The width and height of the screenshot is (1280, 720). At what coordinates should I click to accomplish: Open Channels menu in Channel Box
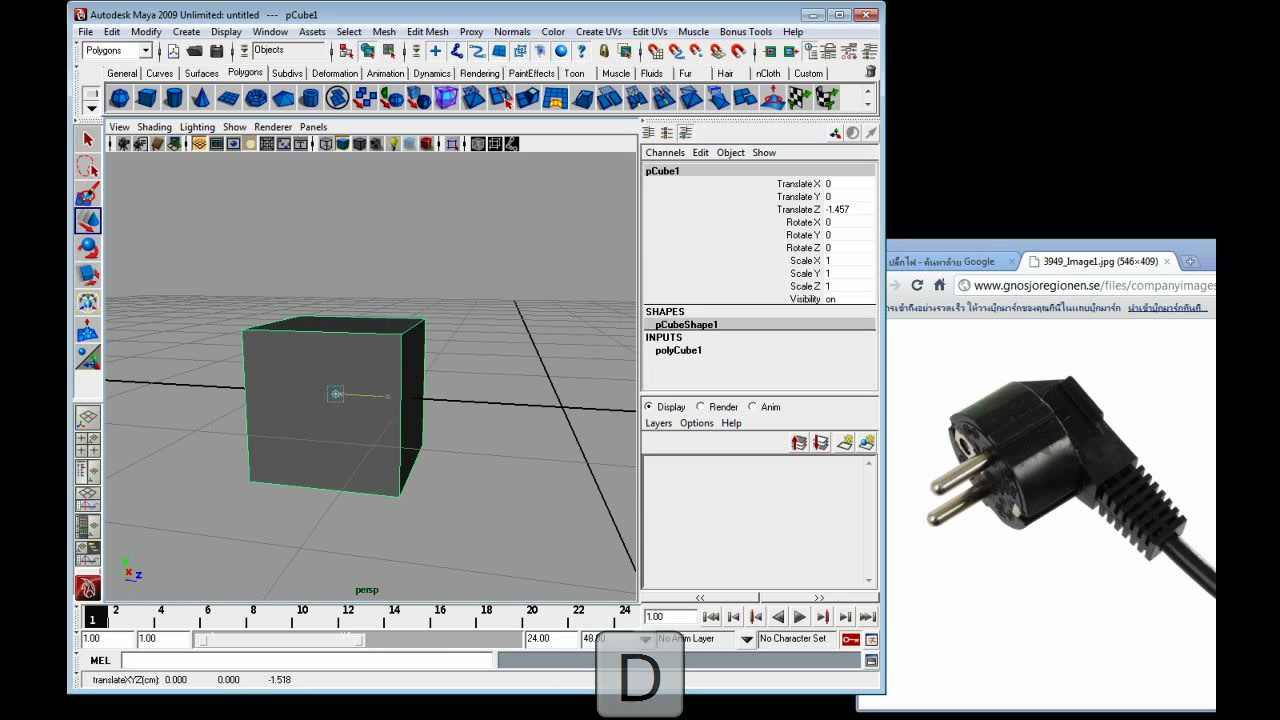pos(665,153)
